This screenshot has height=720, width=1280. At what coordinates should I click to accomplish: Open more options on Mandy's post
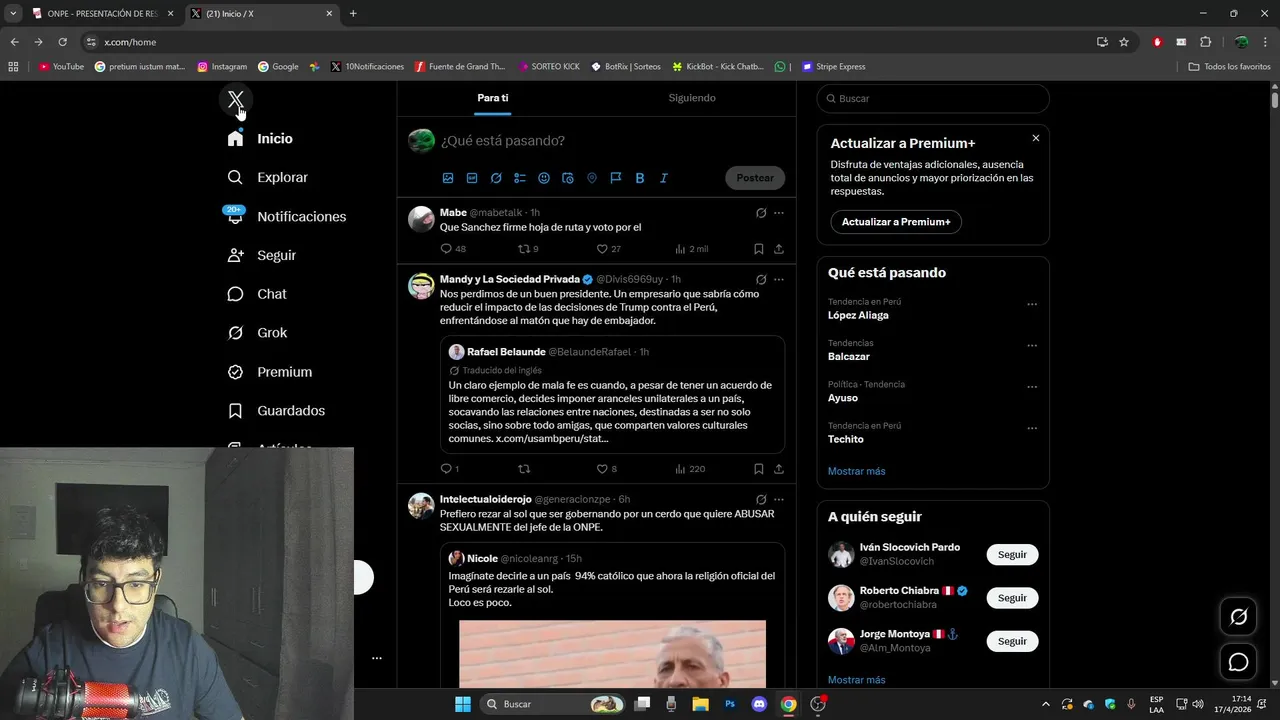[779, 280]
